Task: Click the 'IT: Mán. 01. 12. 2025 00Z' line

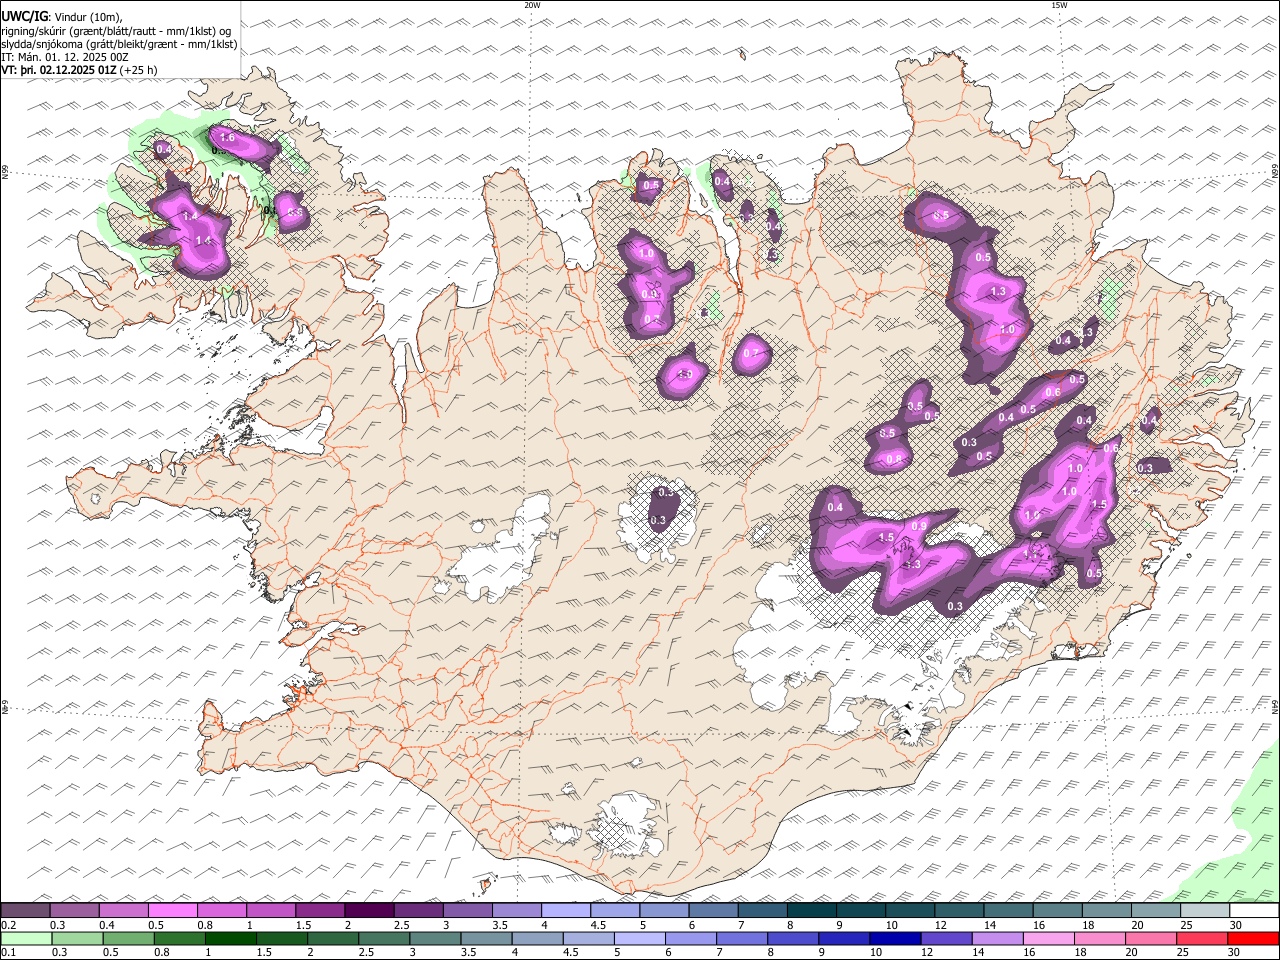Action: click(65, 57)
